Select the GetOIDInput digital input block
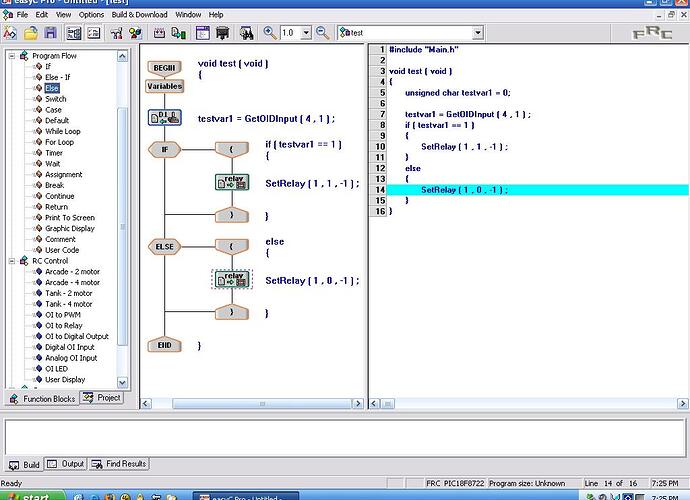The height and width of the screenshot is (500, 690). (x=165, y=118)
